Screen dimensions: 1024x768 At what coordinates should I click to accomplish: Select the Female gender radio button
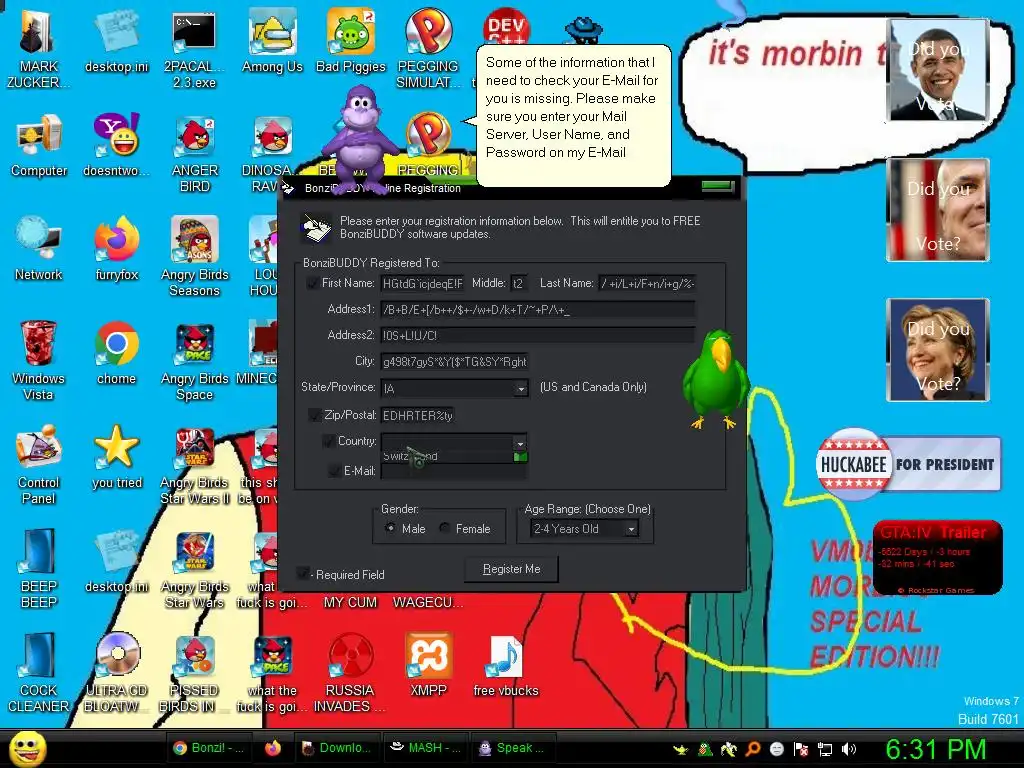click(x=444, y=528)
